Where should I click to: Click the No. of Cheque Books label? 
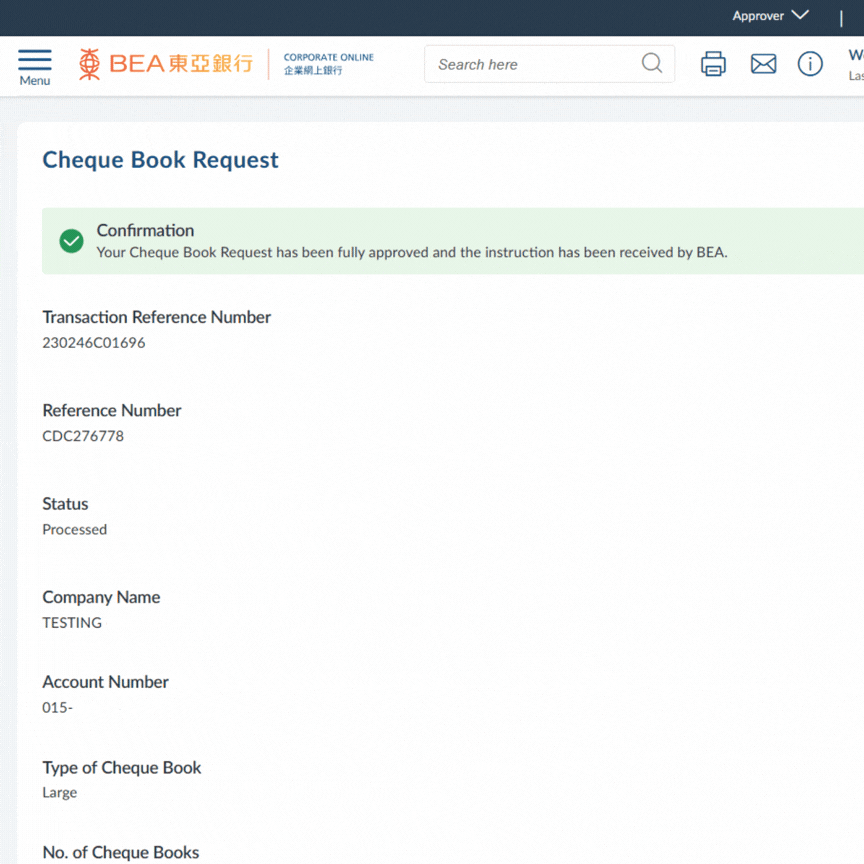(121, 852)
